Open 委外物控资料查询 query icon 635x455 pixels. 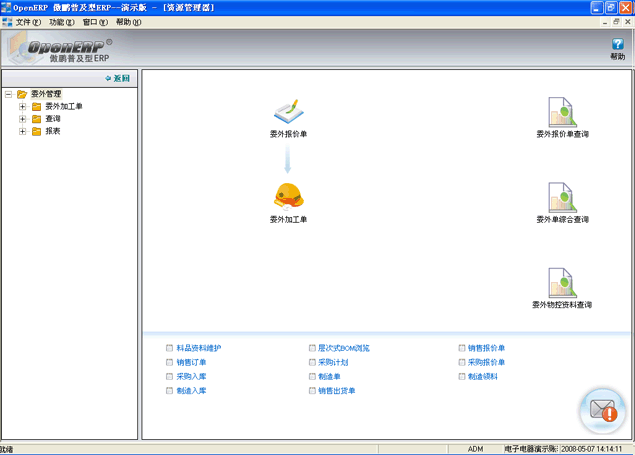click(562, 282)
